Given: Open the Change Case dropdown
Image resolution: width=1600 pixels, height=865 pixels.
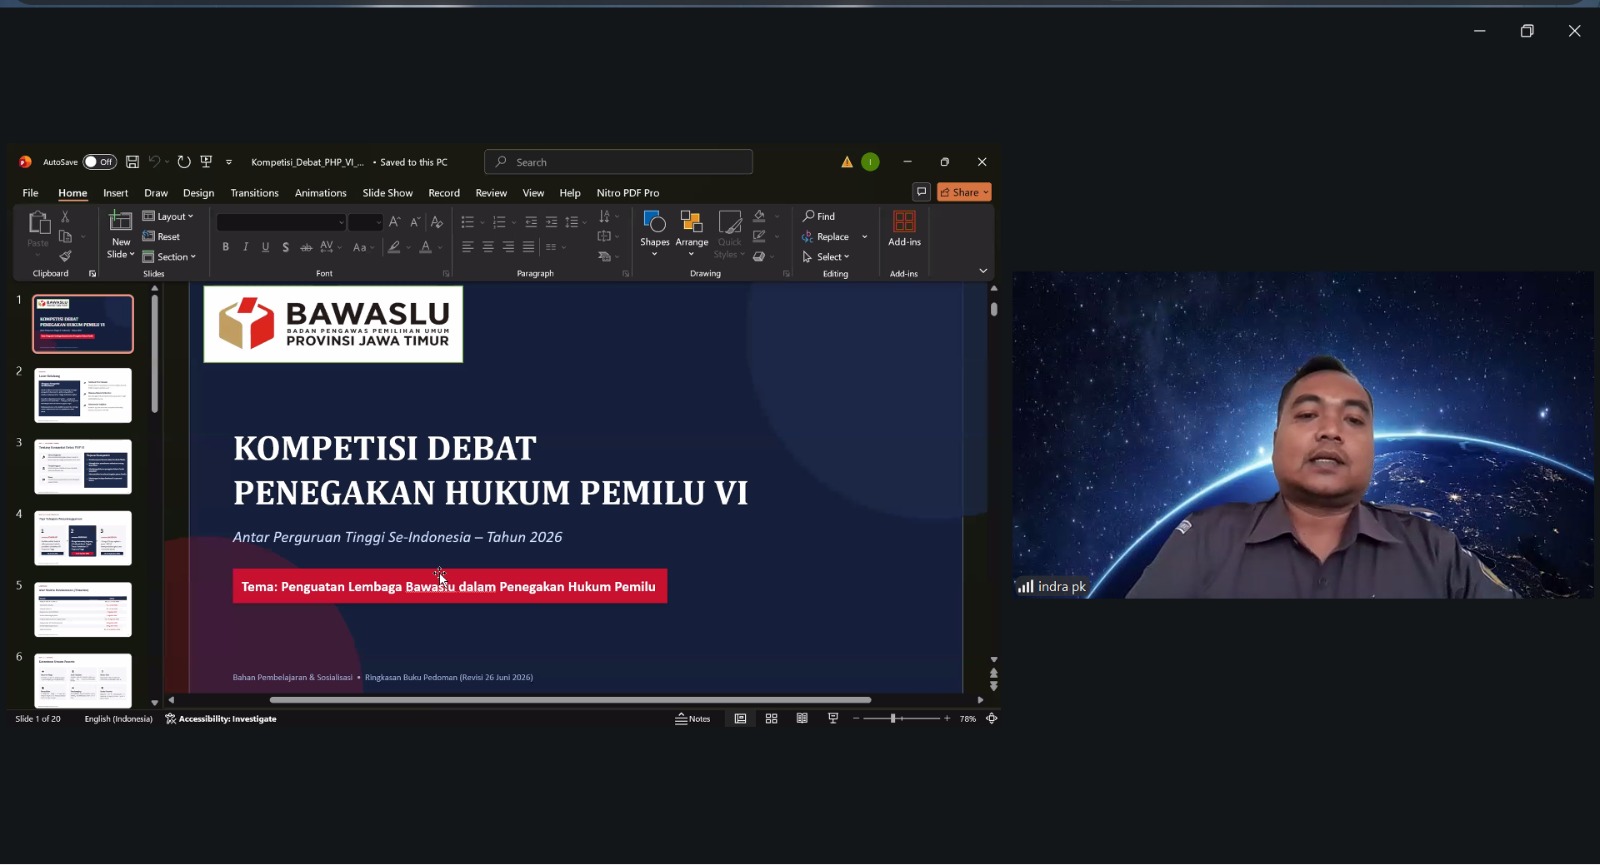Looking at the screenshot, I should [x=362, y=247].
